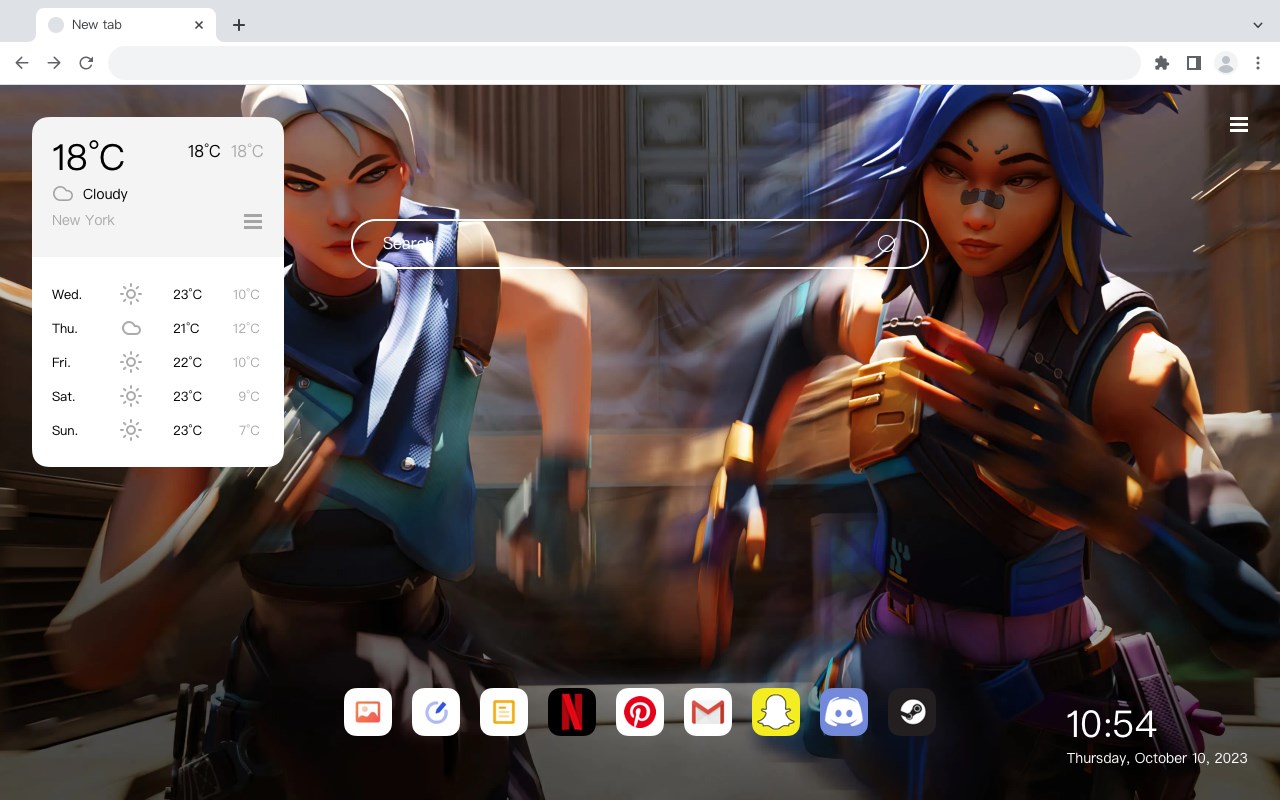Toggle the browser side panel

[1193, 63]
